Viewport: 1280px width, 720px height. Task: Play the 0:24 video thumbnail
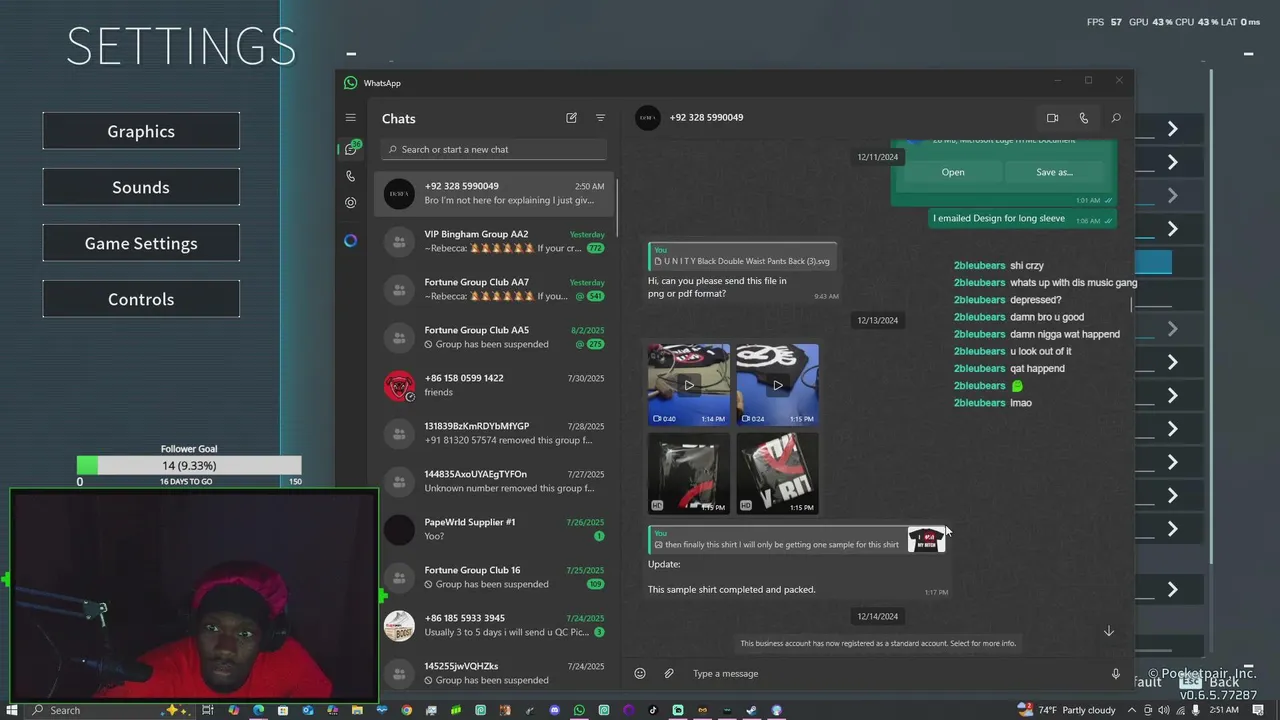(777, 385)
